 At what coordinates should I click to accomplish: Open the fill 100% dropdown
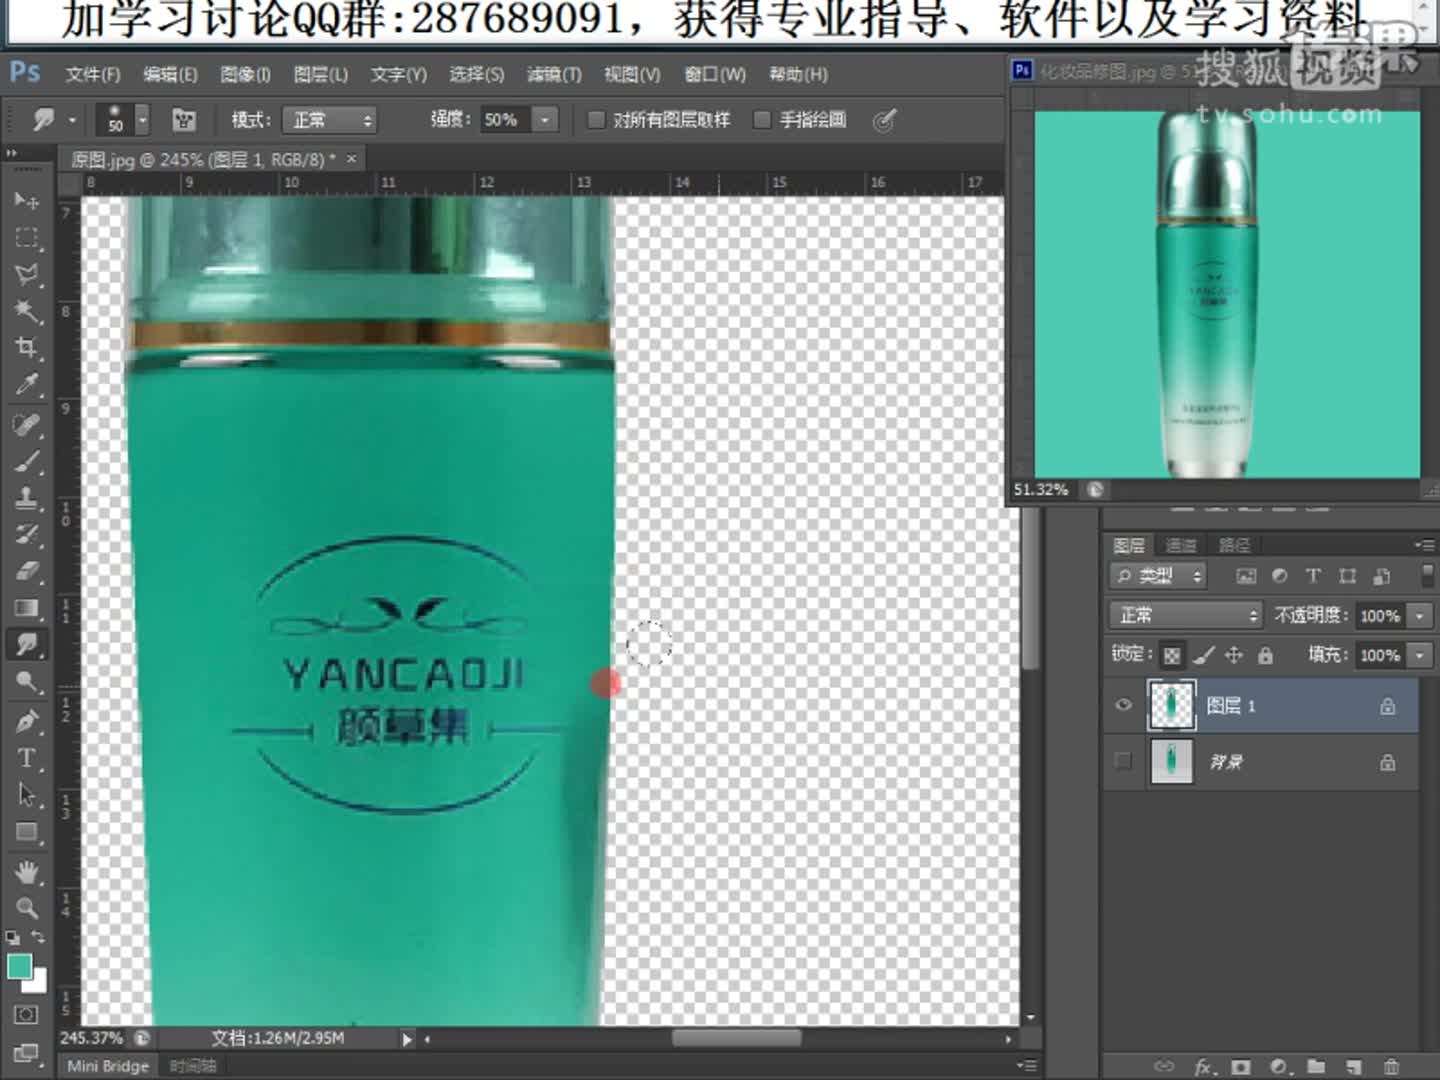[1419, 655]
